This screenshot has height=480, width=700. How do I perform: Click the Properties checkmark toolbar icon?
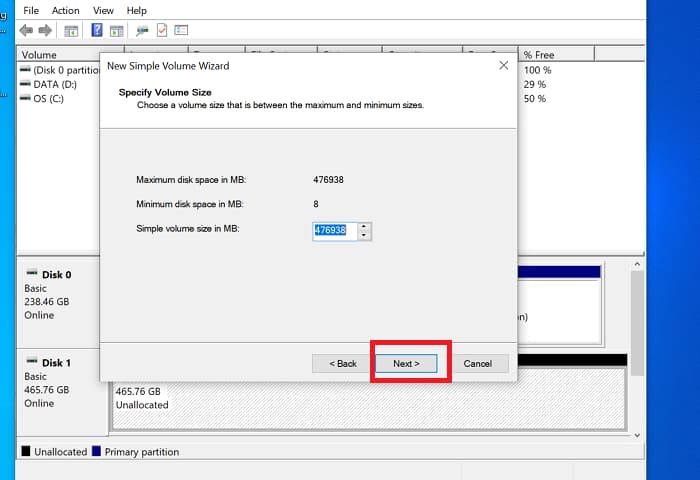click(x=161, y=31)
